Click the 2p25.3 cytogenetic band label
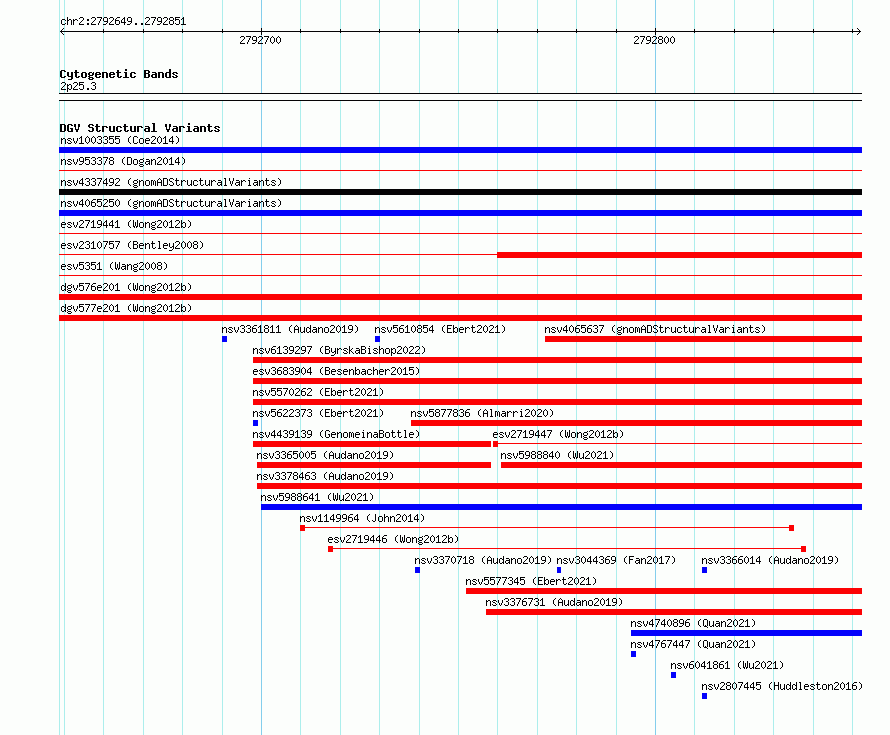 [78, 86]
